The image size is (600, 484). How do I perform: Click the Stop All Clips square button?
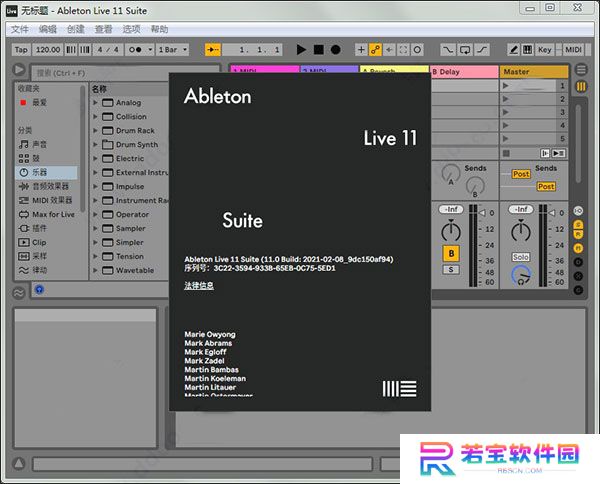[x=506, y=153]
